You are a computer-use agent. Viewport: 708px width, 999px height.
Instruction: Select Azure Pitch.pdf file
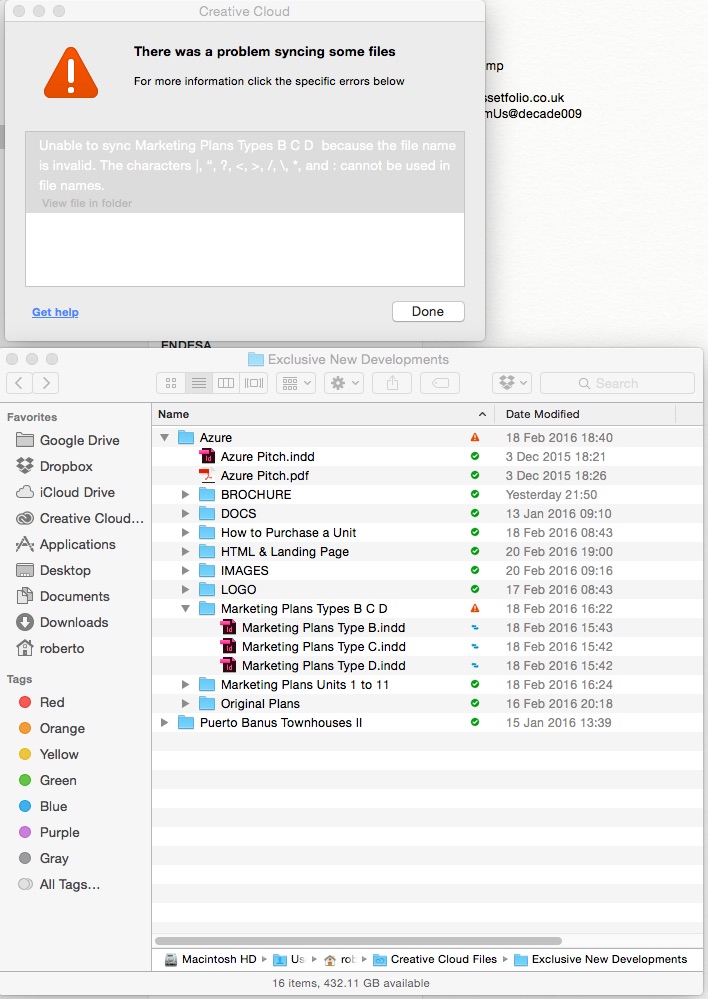(264, 476)
